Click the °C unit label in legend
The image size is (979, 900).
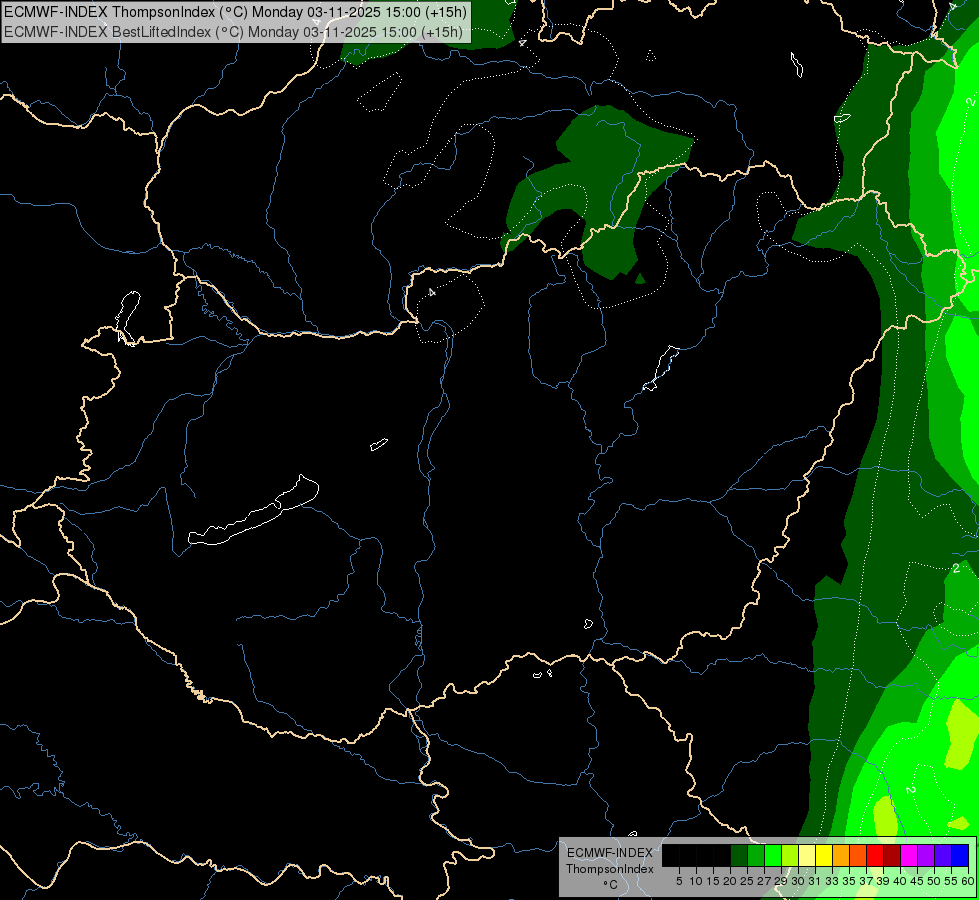click(x=611, y=884)
